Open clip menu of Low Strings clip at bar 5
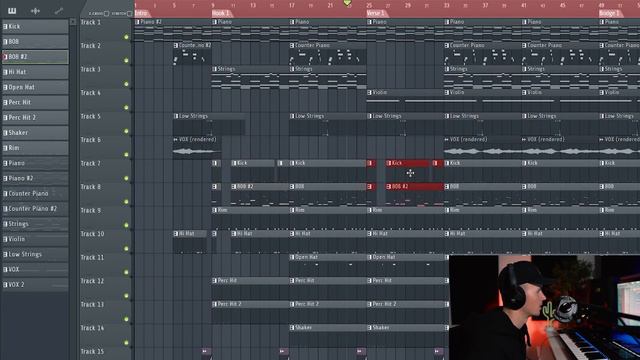The image size is (640, 360). 176,116
